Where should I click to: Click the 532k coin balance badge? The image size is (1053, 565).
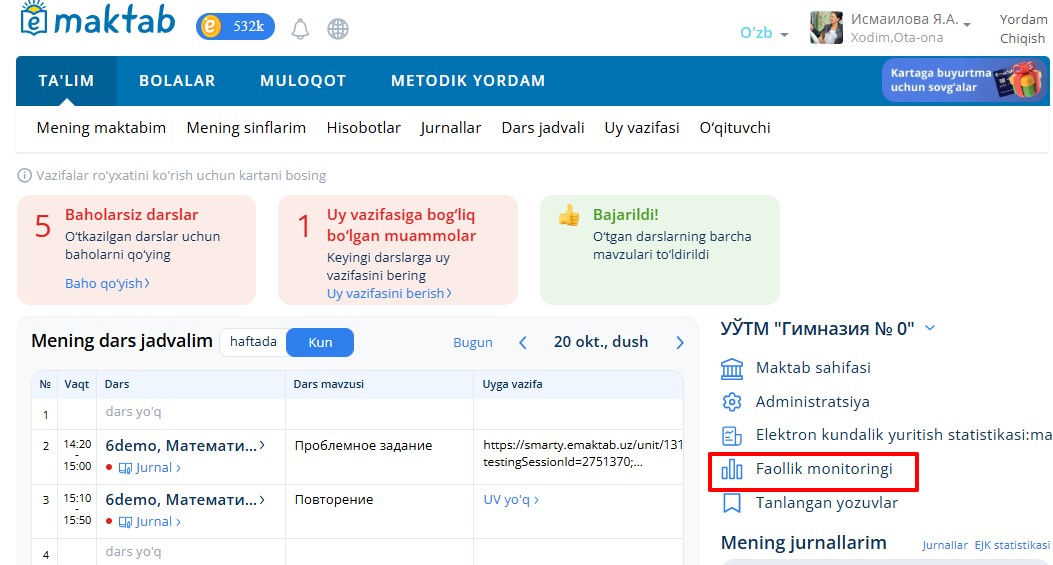(x=235, y=27)
